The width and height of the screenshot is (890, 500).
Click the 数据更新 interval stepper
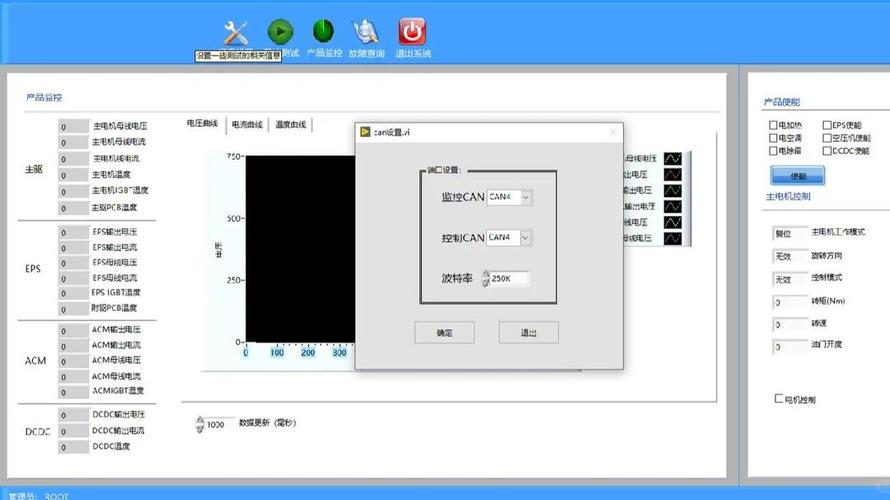pyautogui.click(x=200, y=424)
